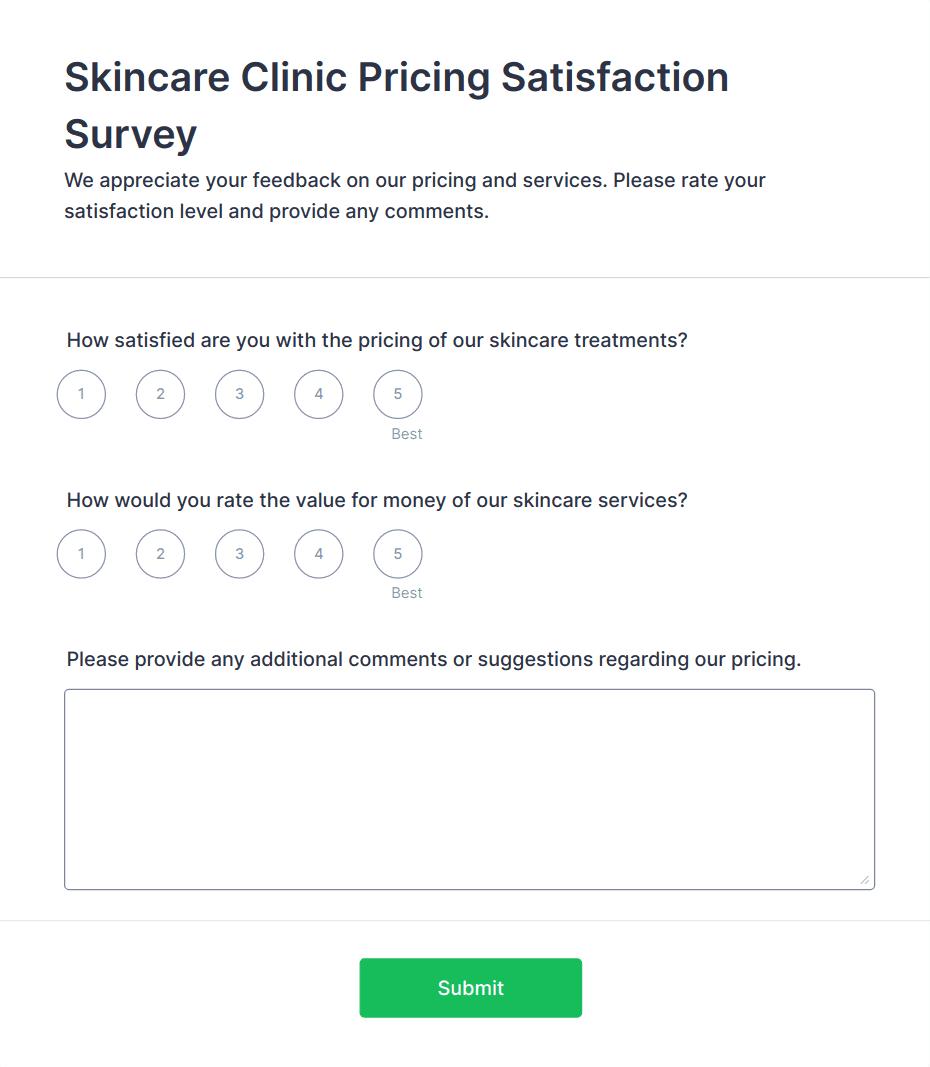Click the Best label under value ratings
930x1067 pixels.
tap(406, 593)
